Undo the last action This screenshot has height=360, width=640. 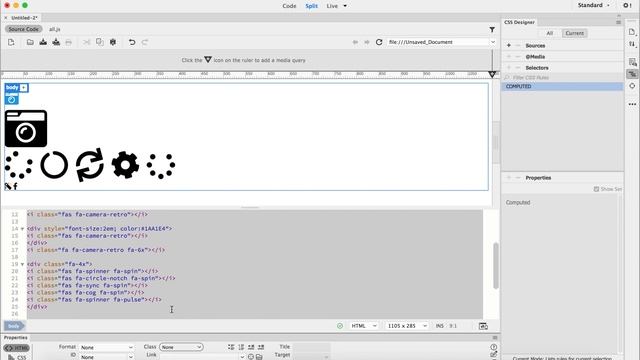coord(132,42)
